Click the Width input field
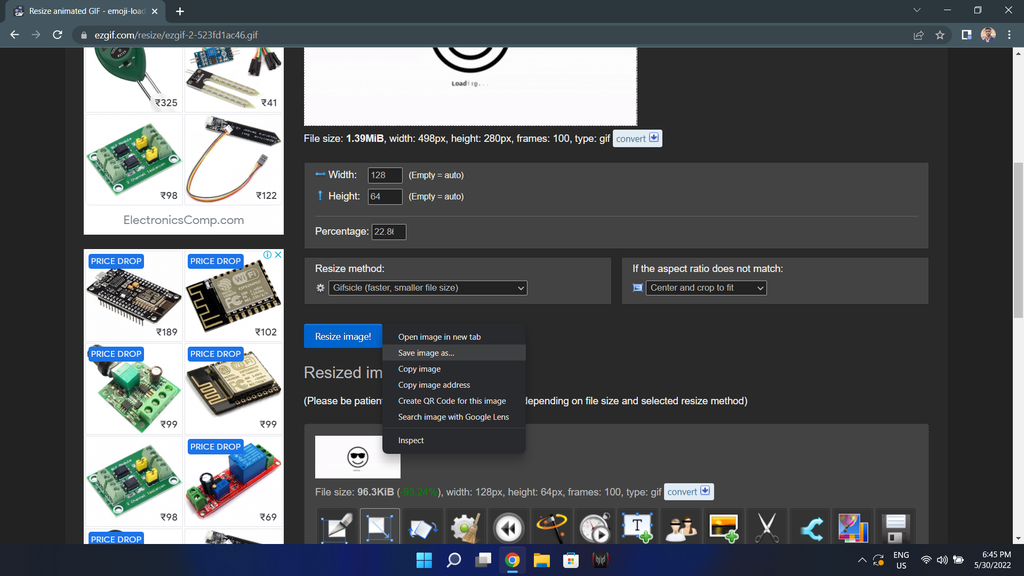Image resolution: width=1024 pixels, height=576 pixels. pyautogui.click(x=385, y=175)
